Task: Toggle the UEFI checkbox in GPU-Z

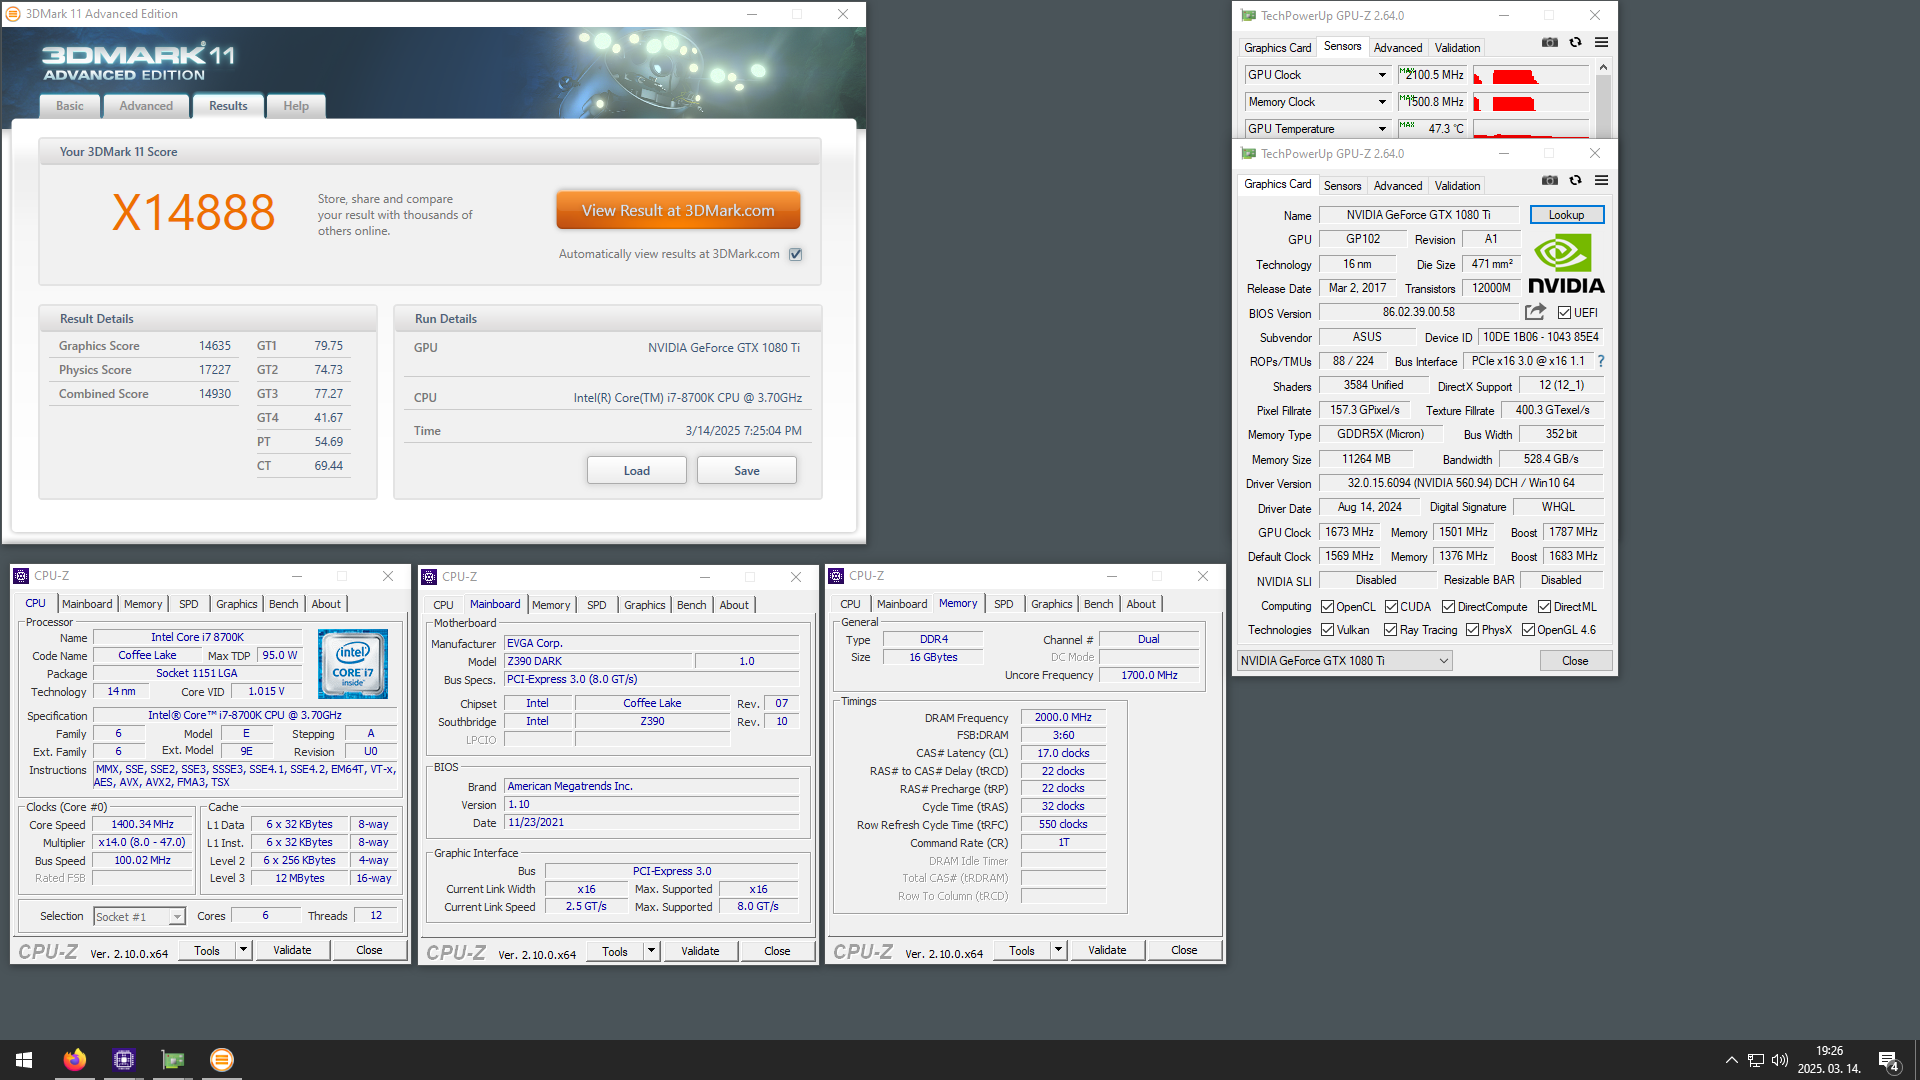Action: pos(1564,313)
